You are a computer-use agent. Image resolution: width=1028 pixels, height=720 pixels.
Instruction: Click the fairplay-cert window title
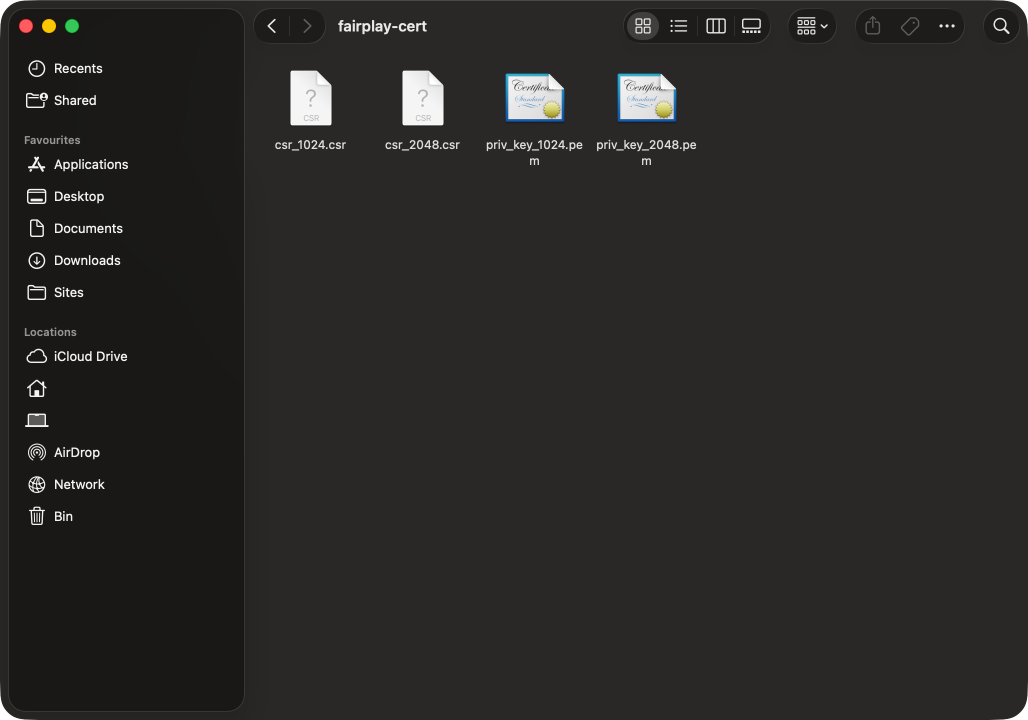click(382, 26)
